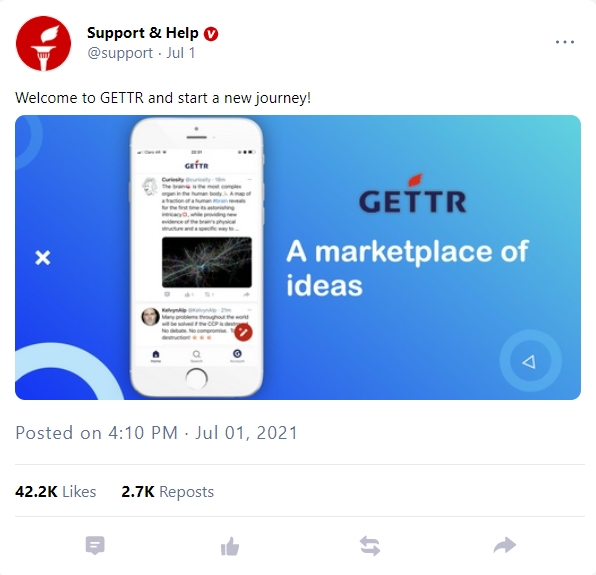596x575 pixels.
Task: Click the @support handle
Action: point(120,53)
